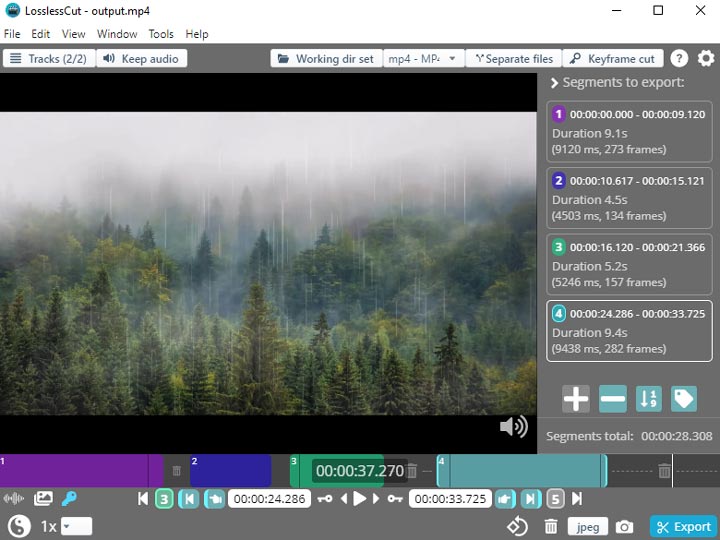Click the Segments total 00:00:28.308 text

click(629, 436)
